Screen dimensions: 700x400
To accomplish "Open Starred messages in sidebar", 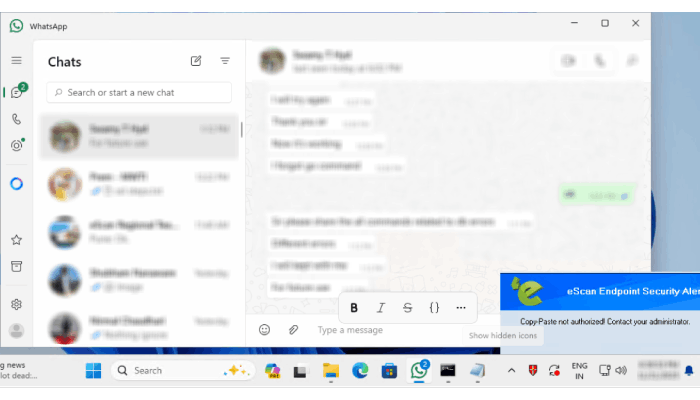I will click(x=16, y=240).
